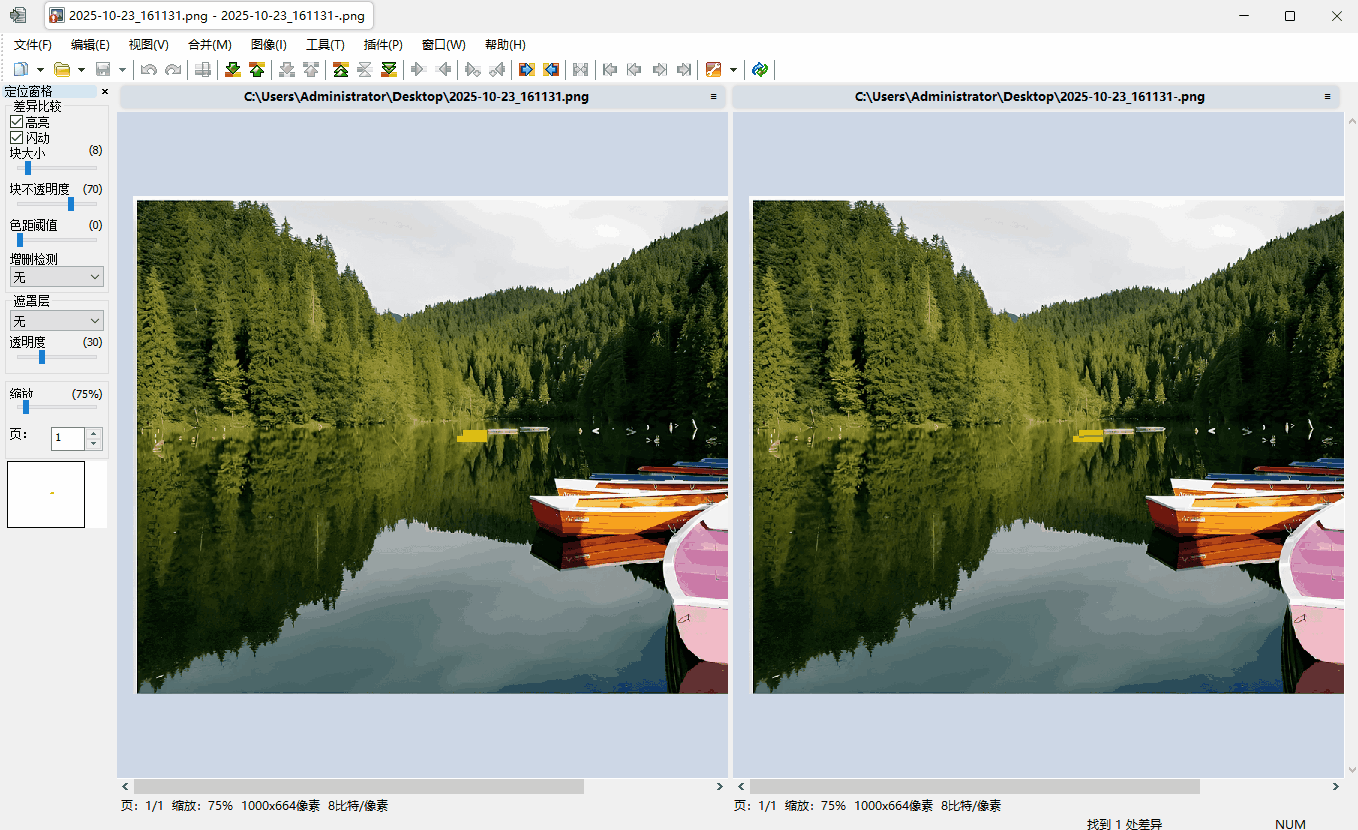Viewport: 1358px width, 830px height.
Task: Toggle the 高亮 checkbox
Action: pos(17,121)
